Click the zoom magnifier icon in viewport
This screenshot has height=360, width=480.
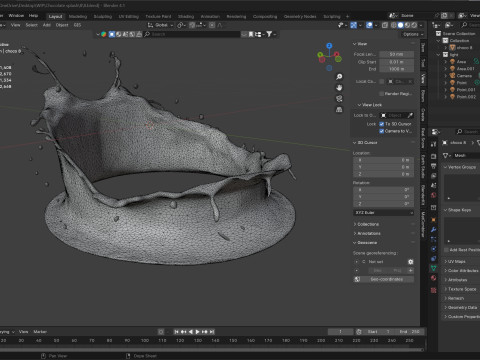pos(339,77)
